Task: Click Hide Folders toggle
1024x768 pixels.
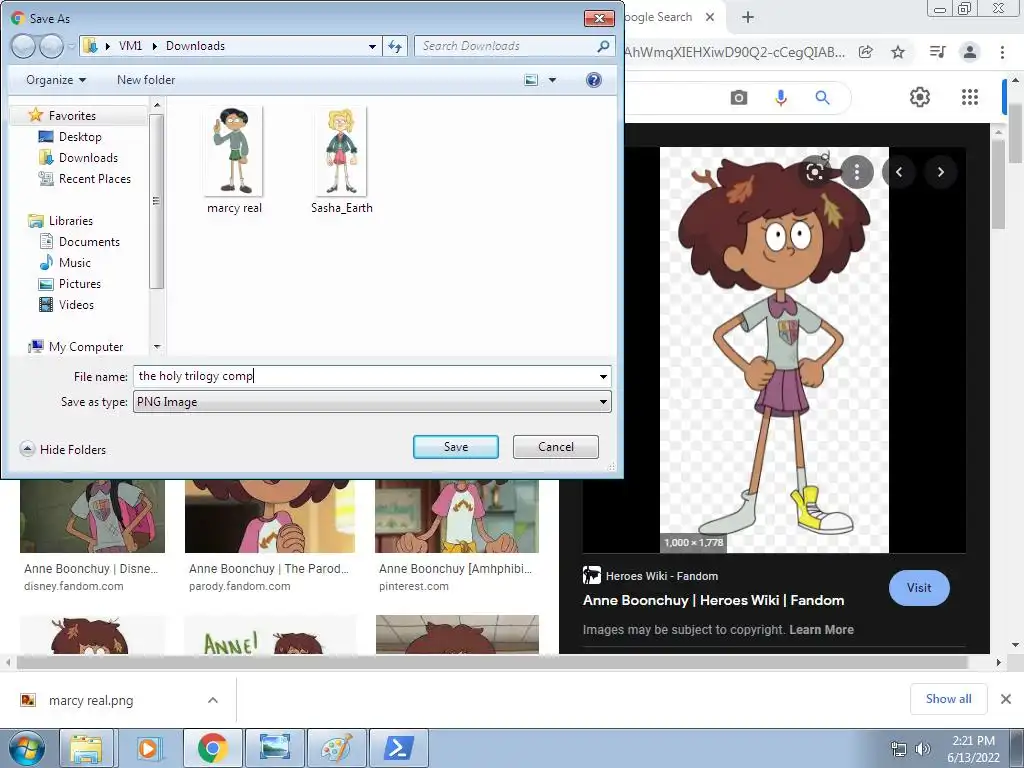Action: click(63, 449)
